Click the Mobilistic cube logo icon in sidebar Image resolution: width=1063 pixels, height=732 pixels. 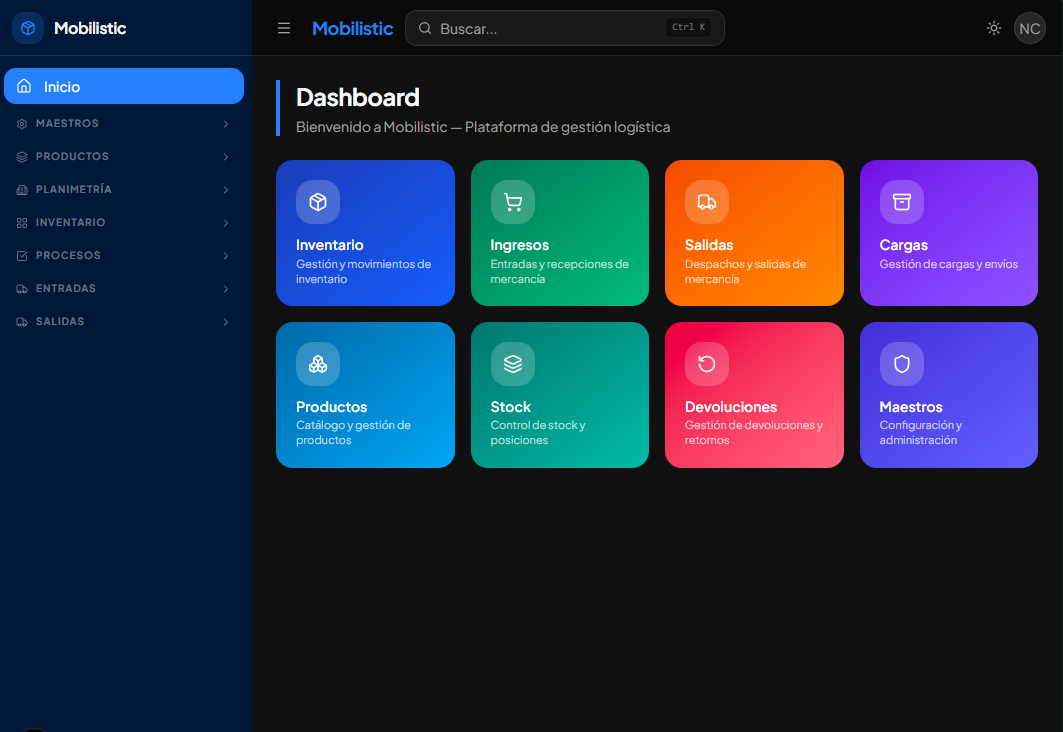pos(28,28)
